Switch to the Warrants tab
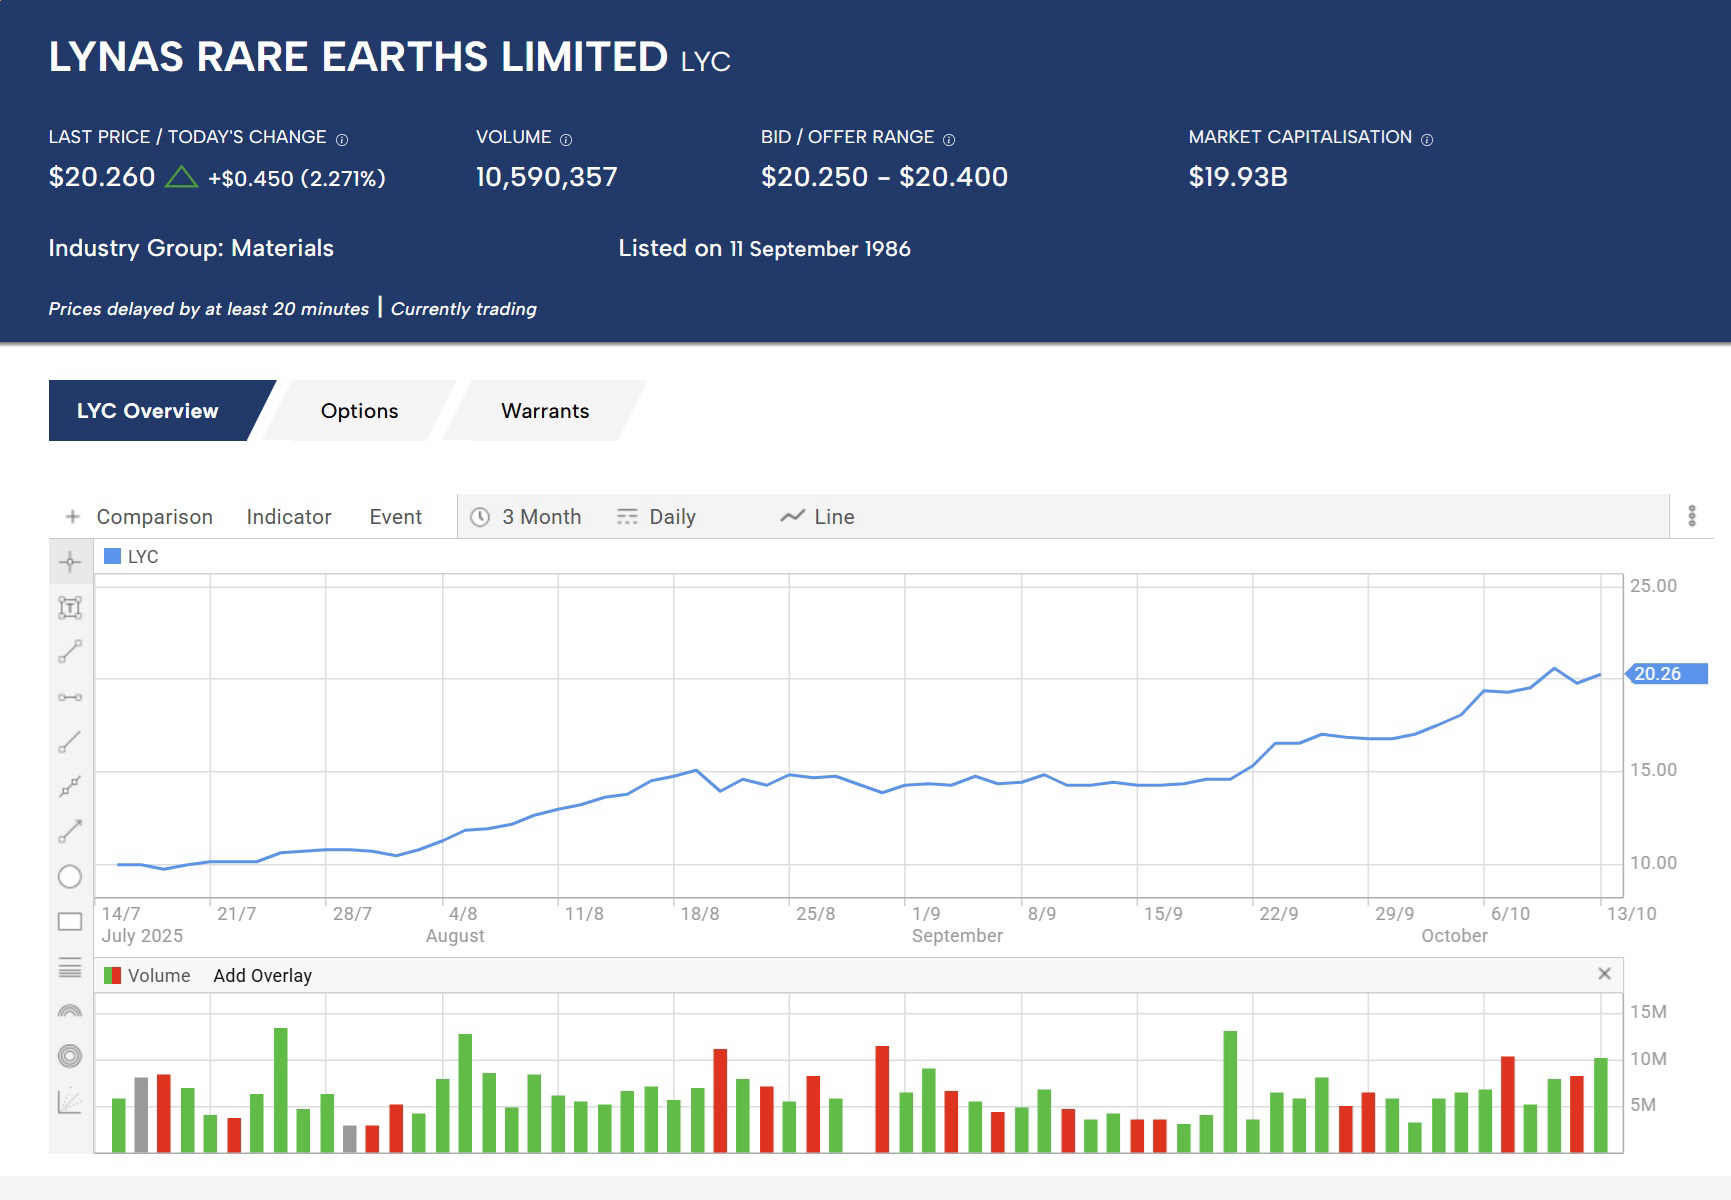This screenshot has height=1200, width=1731. (x=545, y=411)
